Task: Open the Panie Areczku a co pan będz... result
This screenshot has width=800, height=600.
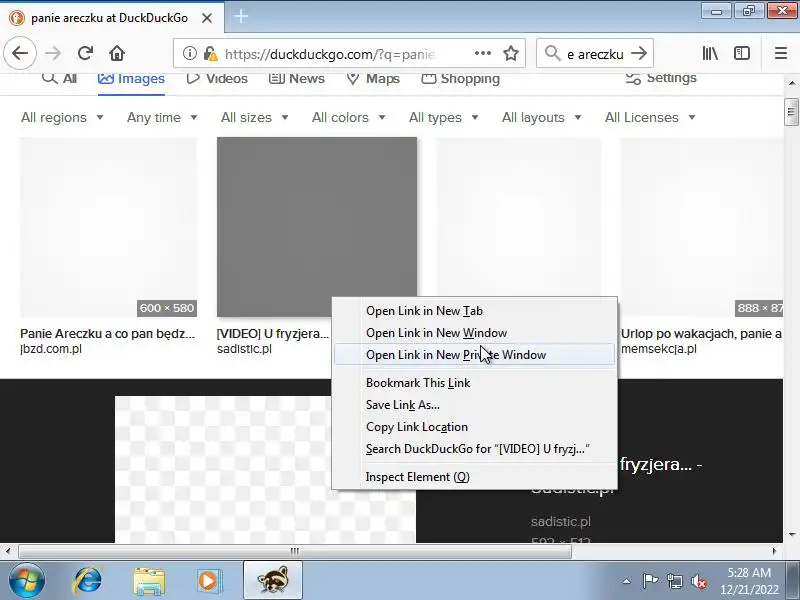Action: click(108, 334)
